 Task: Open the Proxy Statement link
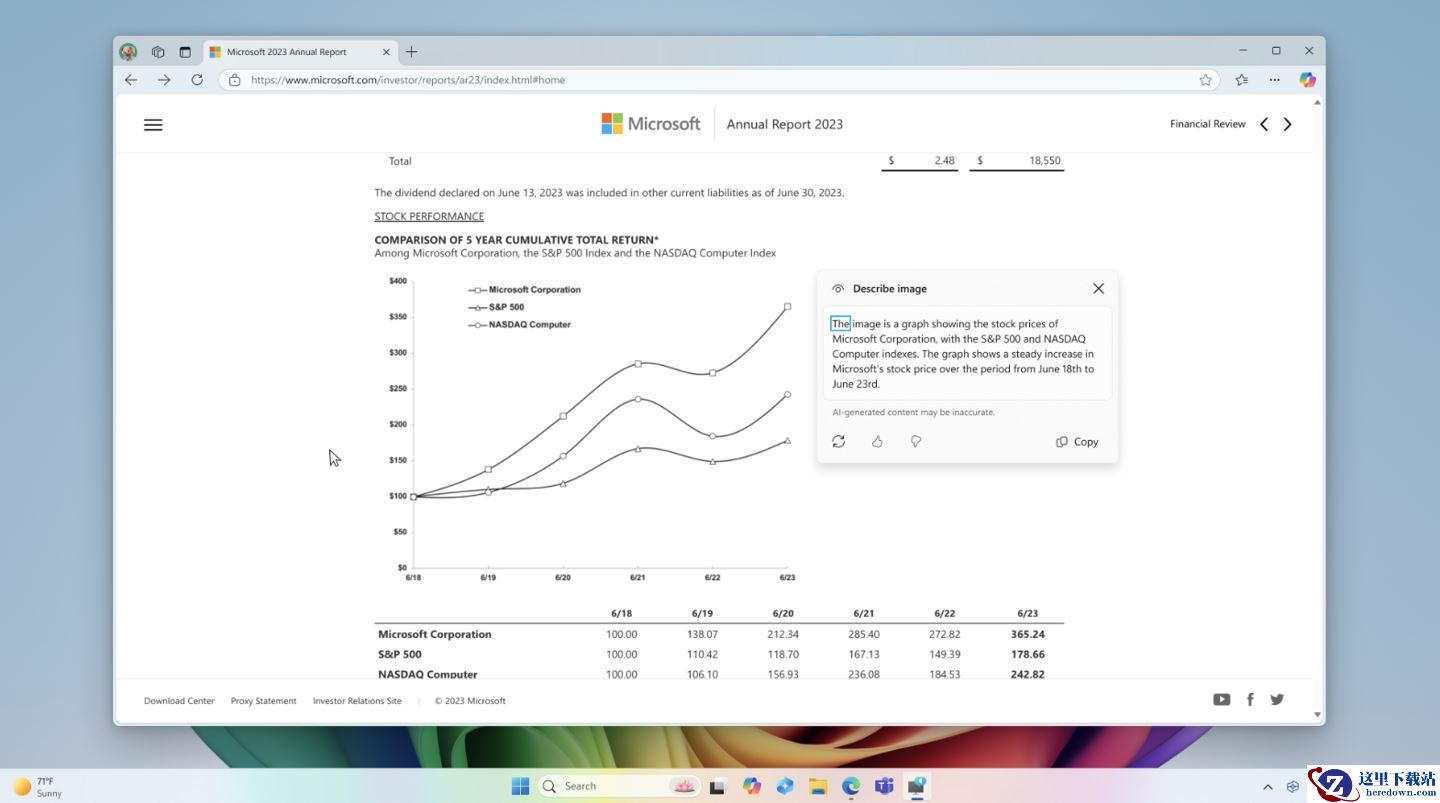(x=263, y=701)
